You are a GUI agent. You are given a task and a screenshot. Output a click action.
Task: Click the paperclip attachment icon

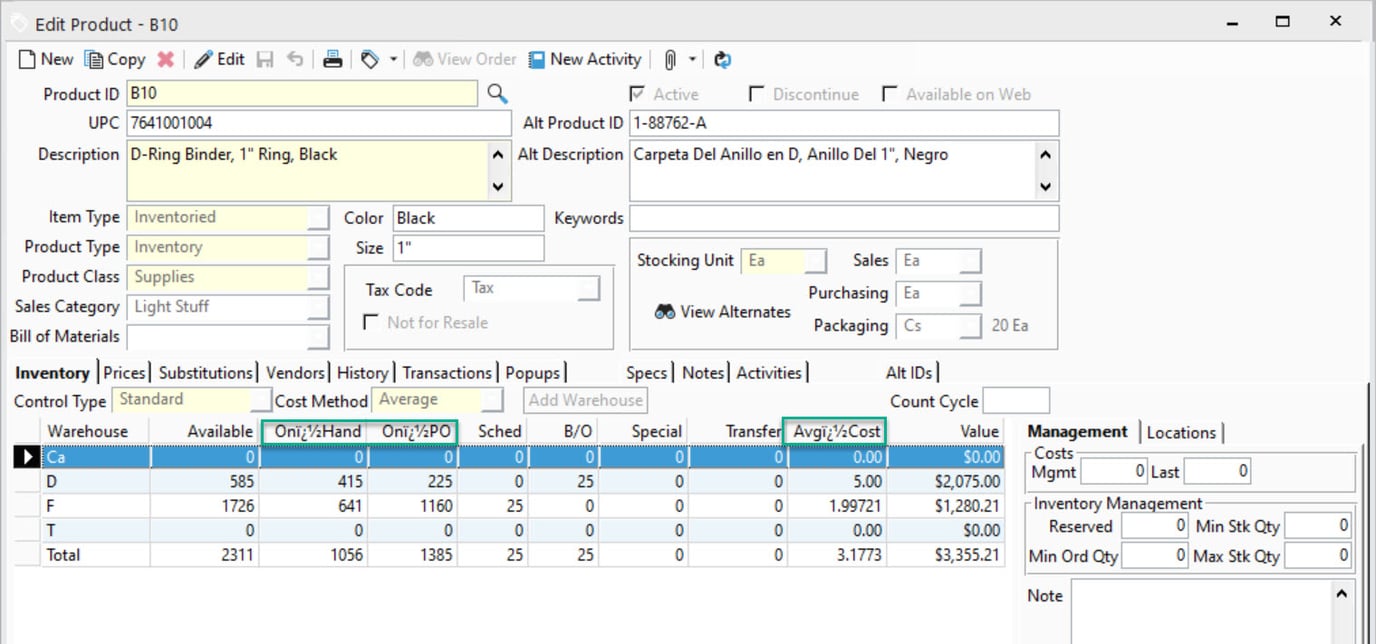(x=670, y=59)
